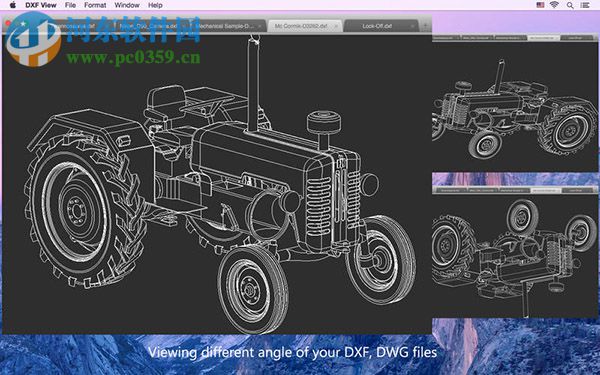Close the Lock-Off.dxf tab
600x375 pixels.
412,26
